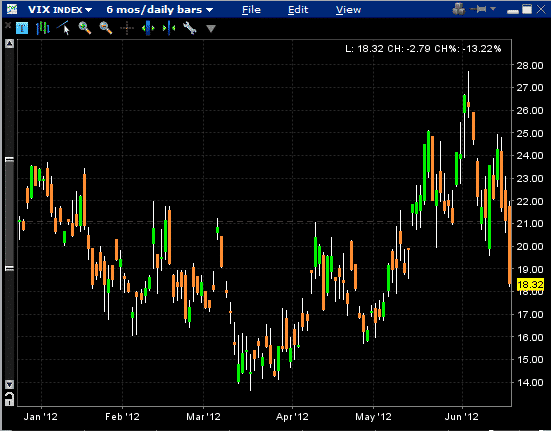Open the File menu

pos(251,9)
